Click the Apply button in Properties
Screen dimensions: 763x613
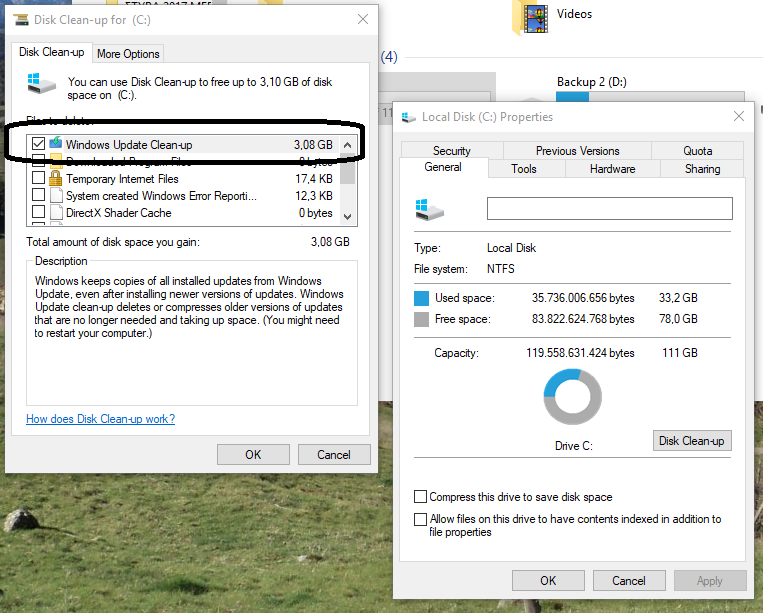pyautogui.click(x=709, y=580)
